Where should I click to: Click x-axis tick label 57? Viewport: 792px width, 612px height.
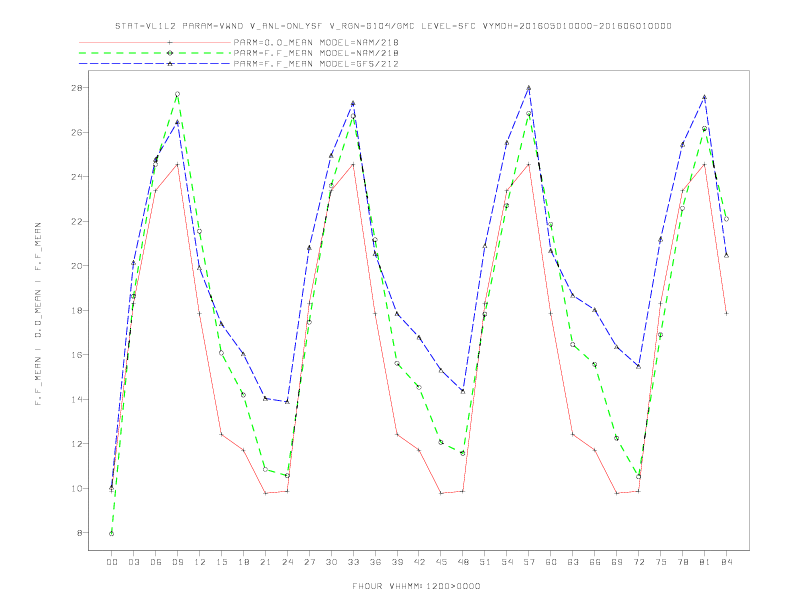(x=529, y=562)
